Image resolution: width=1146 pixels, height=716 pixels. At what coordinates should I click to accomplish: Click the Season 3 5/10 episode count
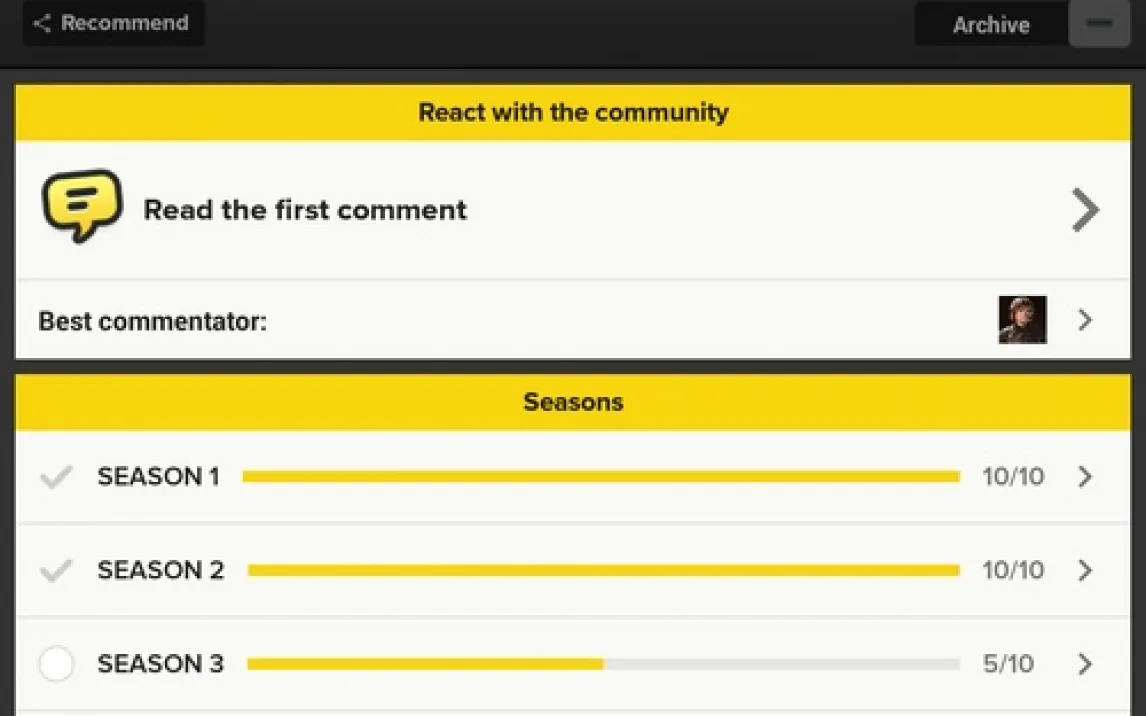(1008, 664)
